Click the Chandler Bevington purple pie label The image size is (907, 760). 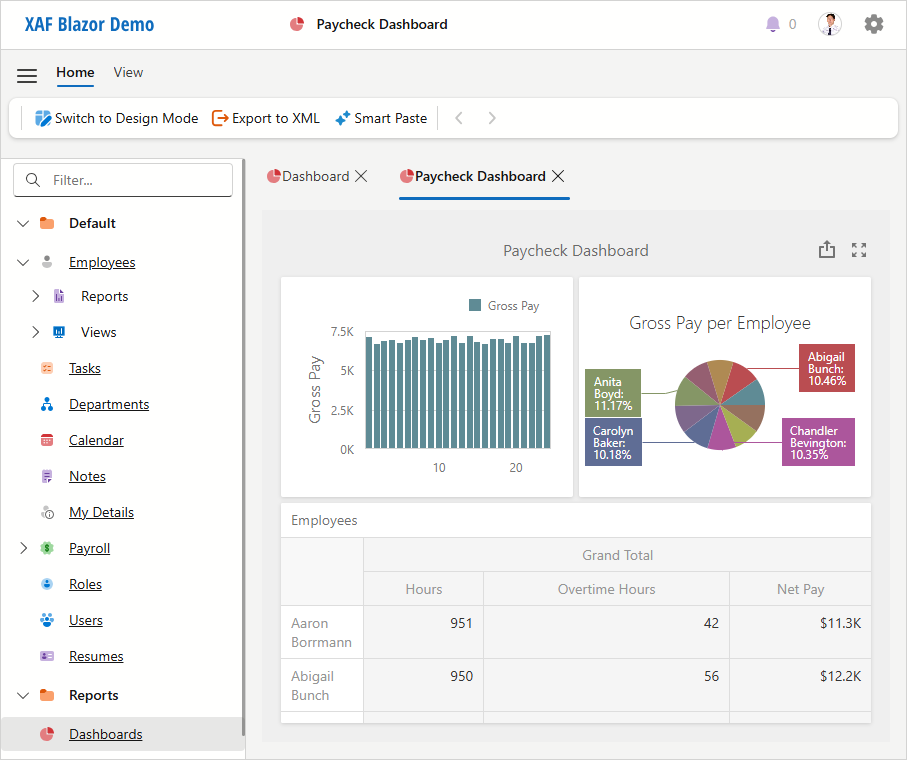[818, 442]
